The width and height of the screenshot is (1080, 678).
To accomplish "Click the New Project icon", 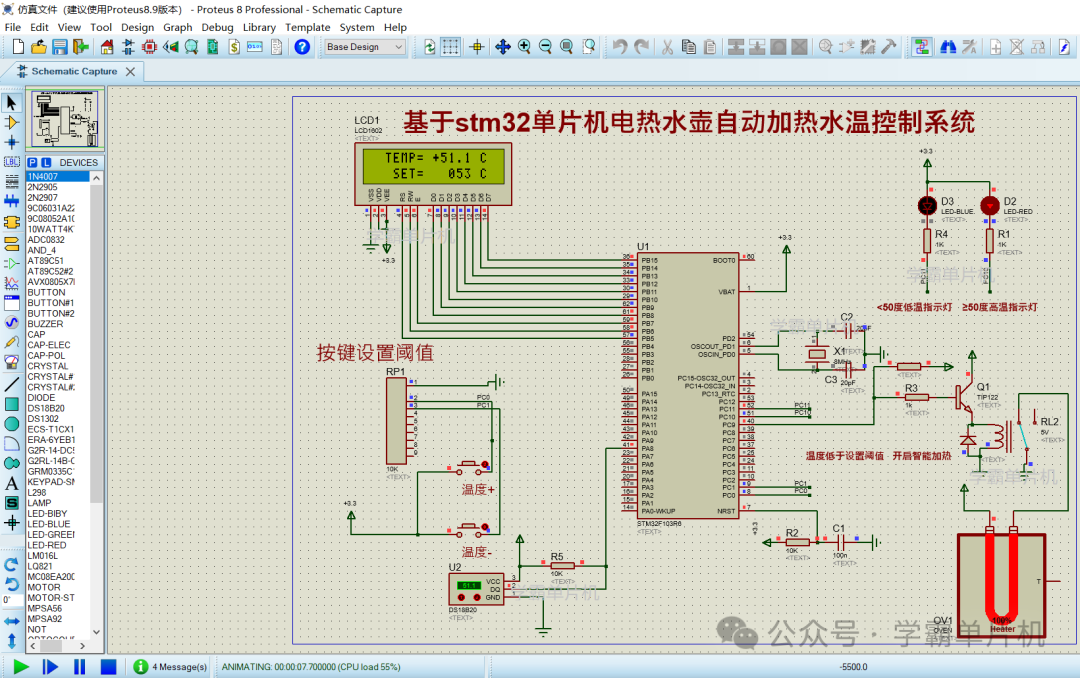I will pyautogui.click(x=18, y=47).
